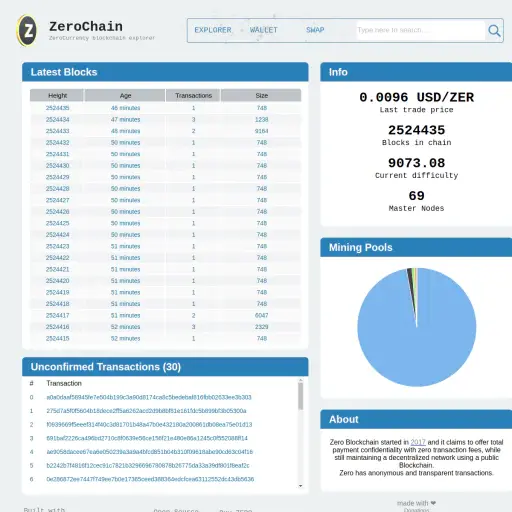512x512 pixels.
Task: Click the Unconfirmed Transactions (30) panel header
Action: [165, 367]
